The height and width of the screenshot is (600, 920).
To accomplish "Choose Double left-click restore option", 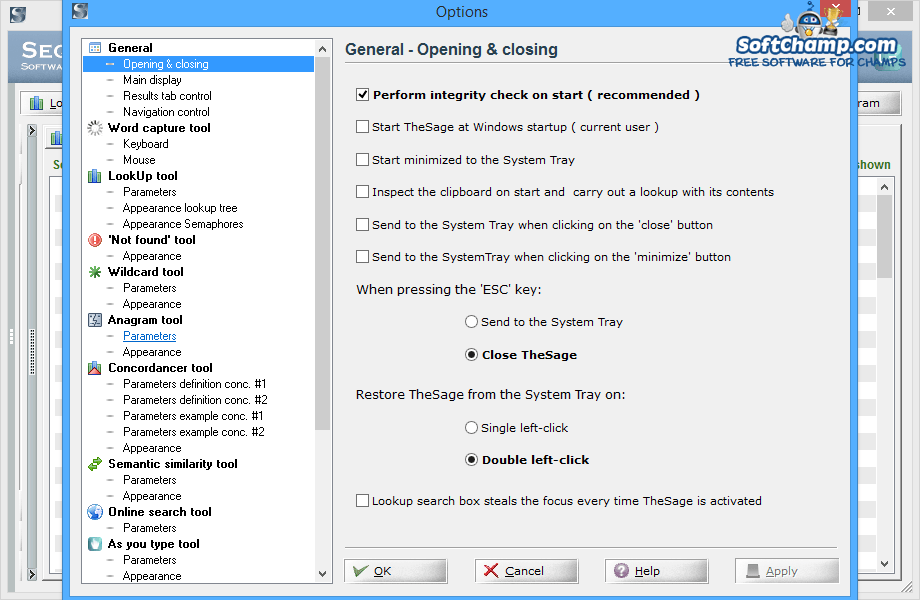I will click(x=471, y=460).
